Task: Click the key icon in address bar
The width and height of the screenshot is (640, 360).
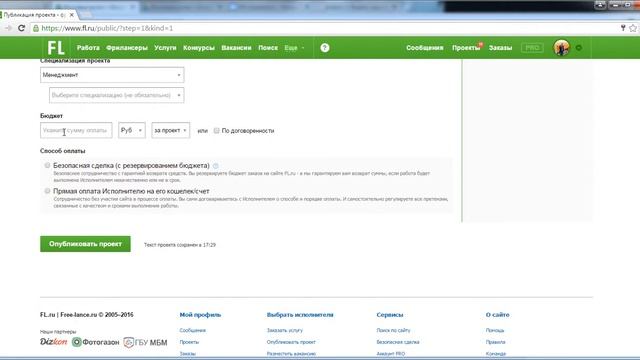Action: pyautogui.click(x=623, y=28)
